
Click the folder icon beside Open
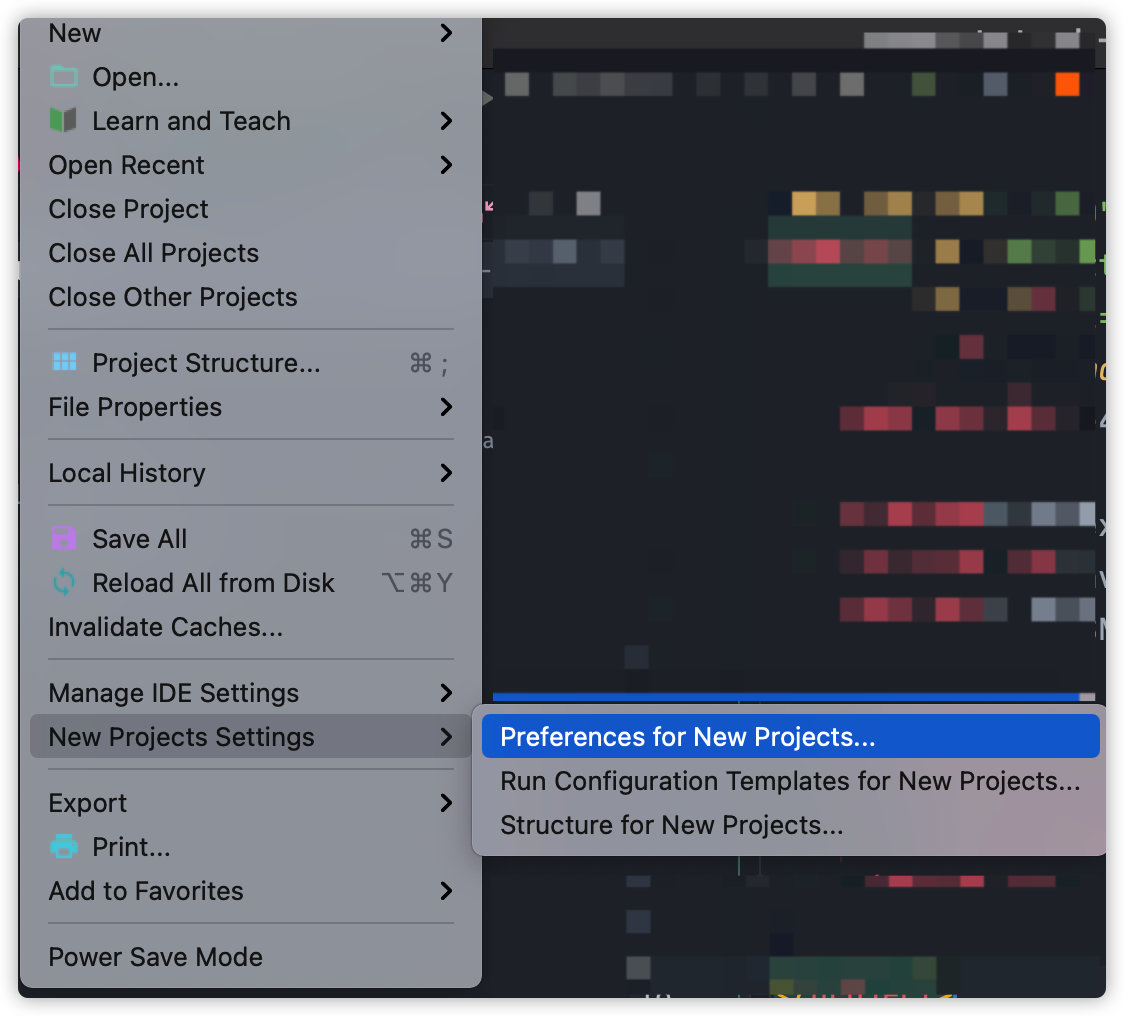64,77
